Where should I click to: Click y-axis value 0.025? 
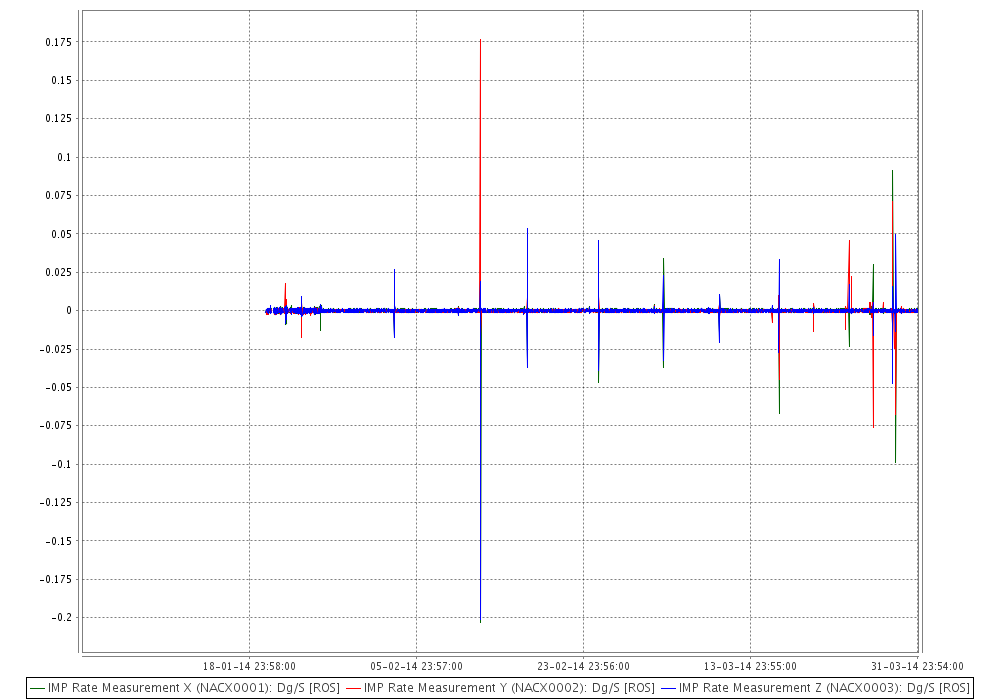(59, 272)
